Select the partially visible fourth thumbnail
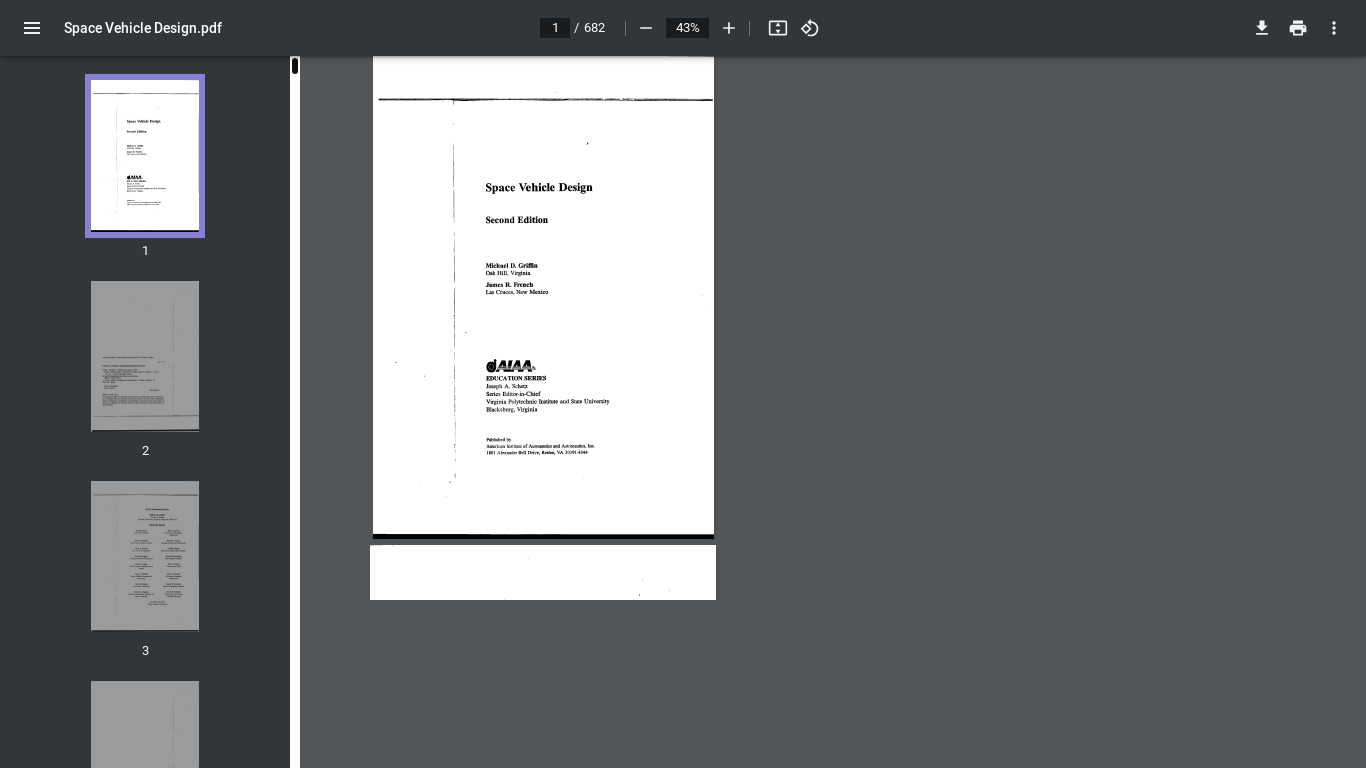 (x=145, y=724)
